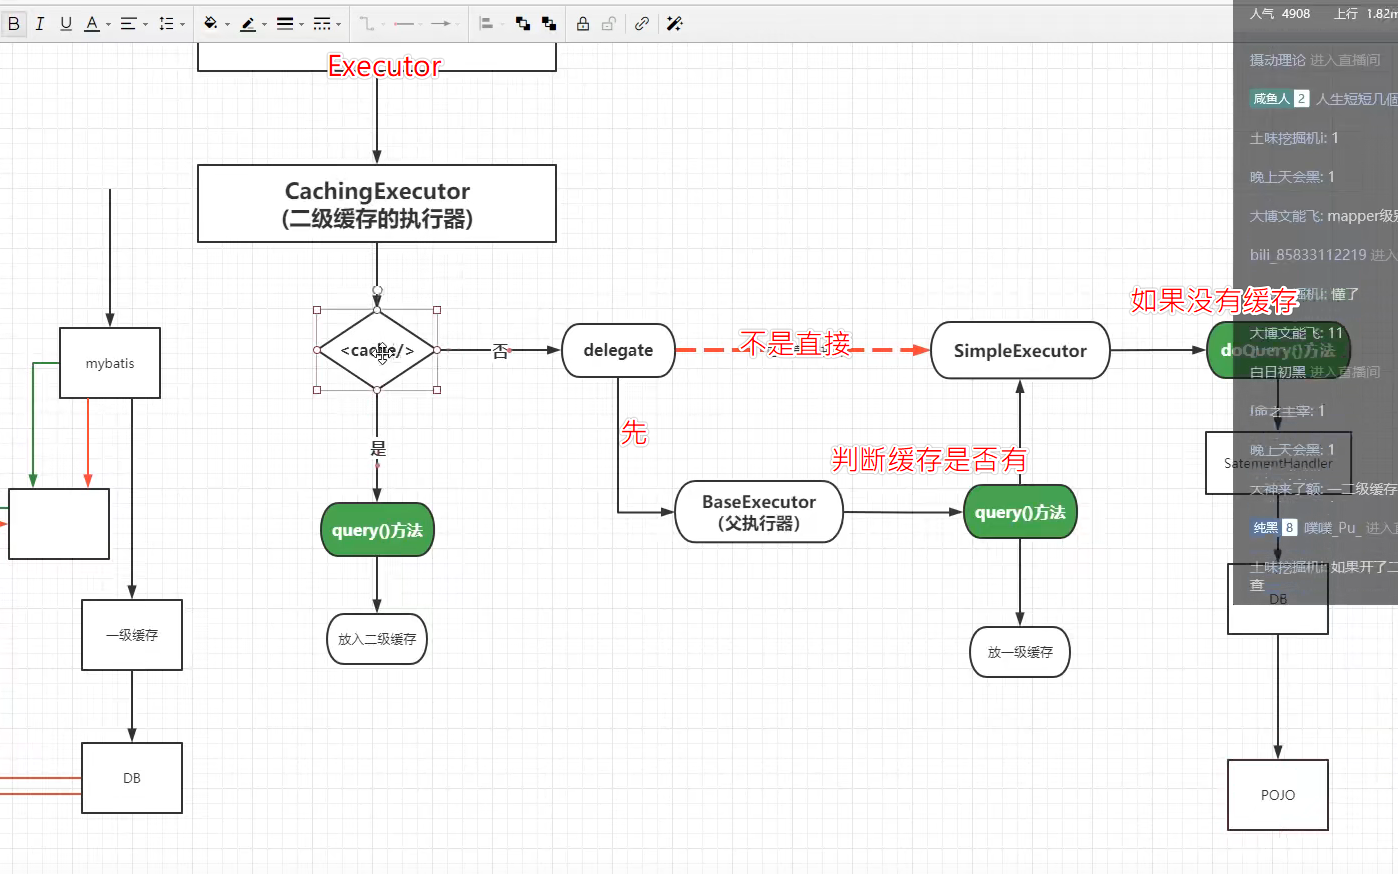Select query()方法 box under the 是 branch

pyautogui.click(x=377, y=530)
